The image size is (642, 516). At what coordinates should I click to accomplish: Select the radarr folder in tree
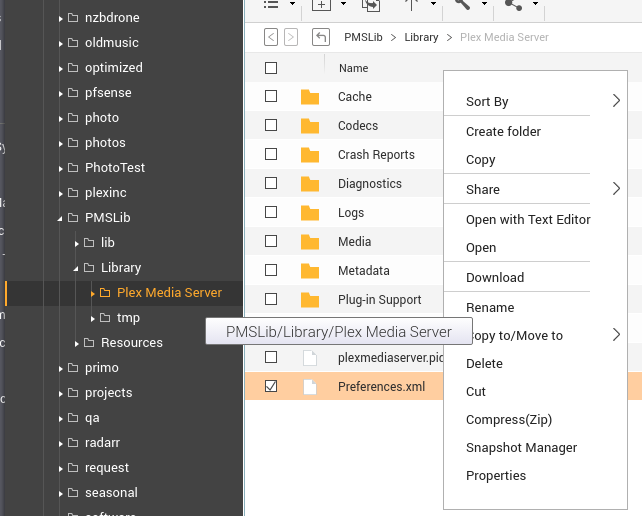(x=102, y=443)
